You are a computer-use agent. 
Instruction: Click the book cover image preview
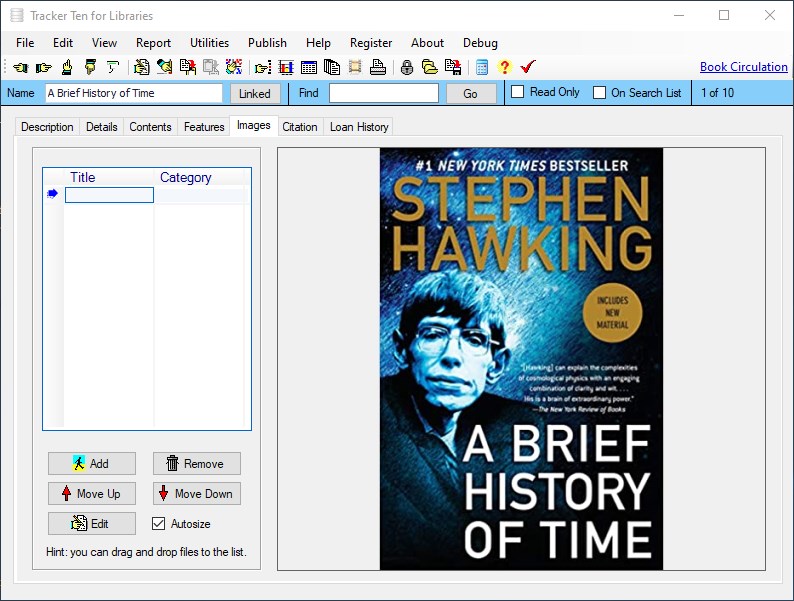521,359
